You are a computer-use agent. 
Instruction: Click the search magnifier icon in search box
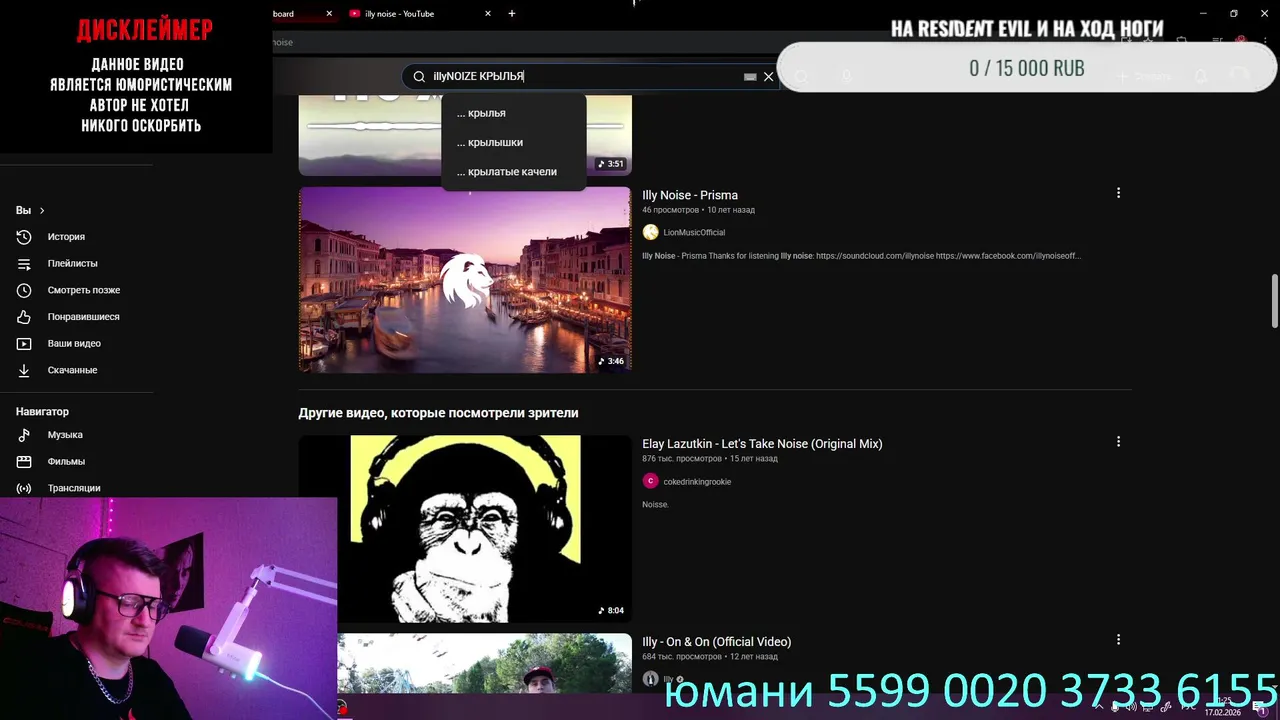pos(419,76)
